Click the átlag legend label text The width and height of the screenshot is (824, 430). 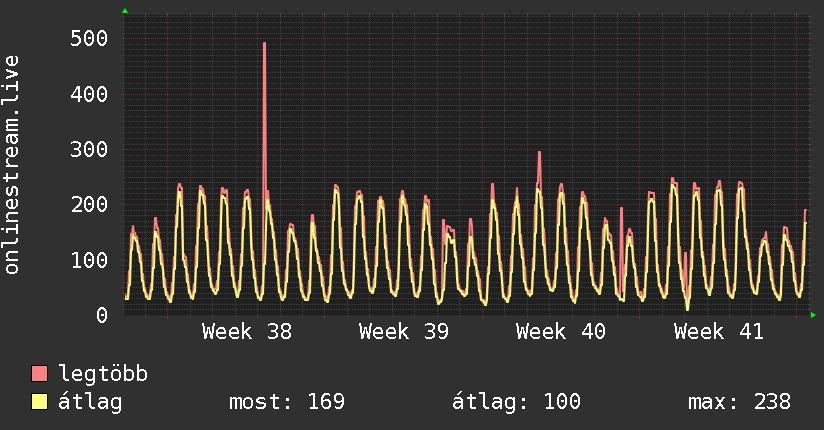(x=90, y=402)
